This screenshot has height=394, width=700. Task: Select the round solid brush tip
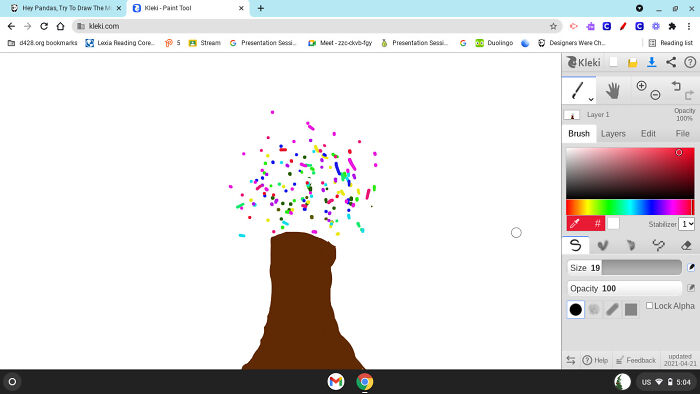tap(575, 309)
